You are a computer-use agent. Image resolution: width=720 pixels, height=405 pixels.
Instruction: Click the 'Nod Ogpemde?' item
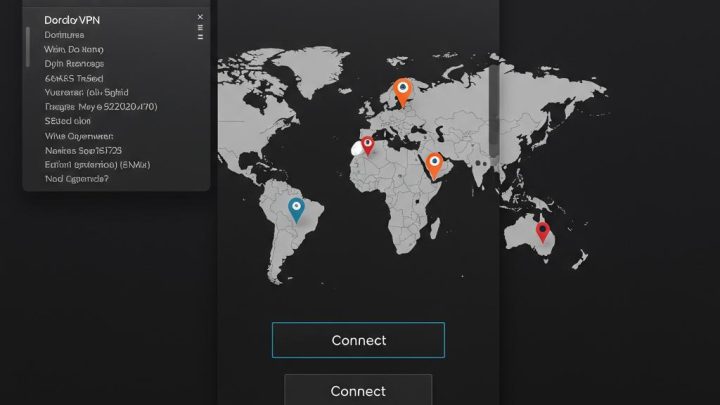76,180
